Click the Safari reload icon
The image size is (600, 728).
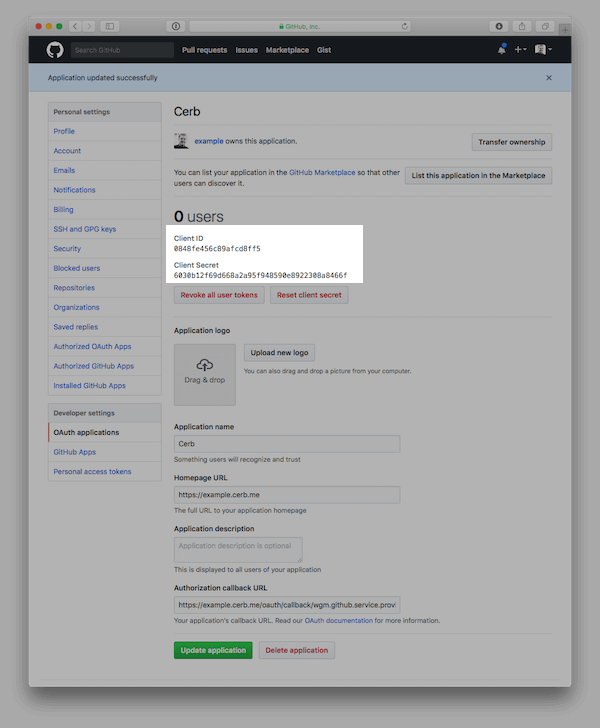(404, 26)
